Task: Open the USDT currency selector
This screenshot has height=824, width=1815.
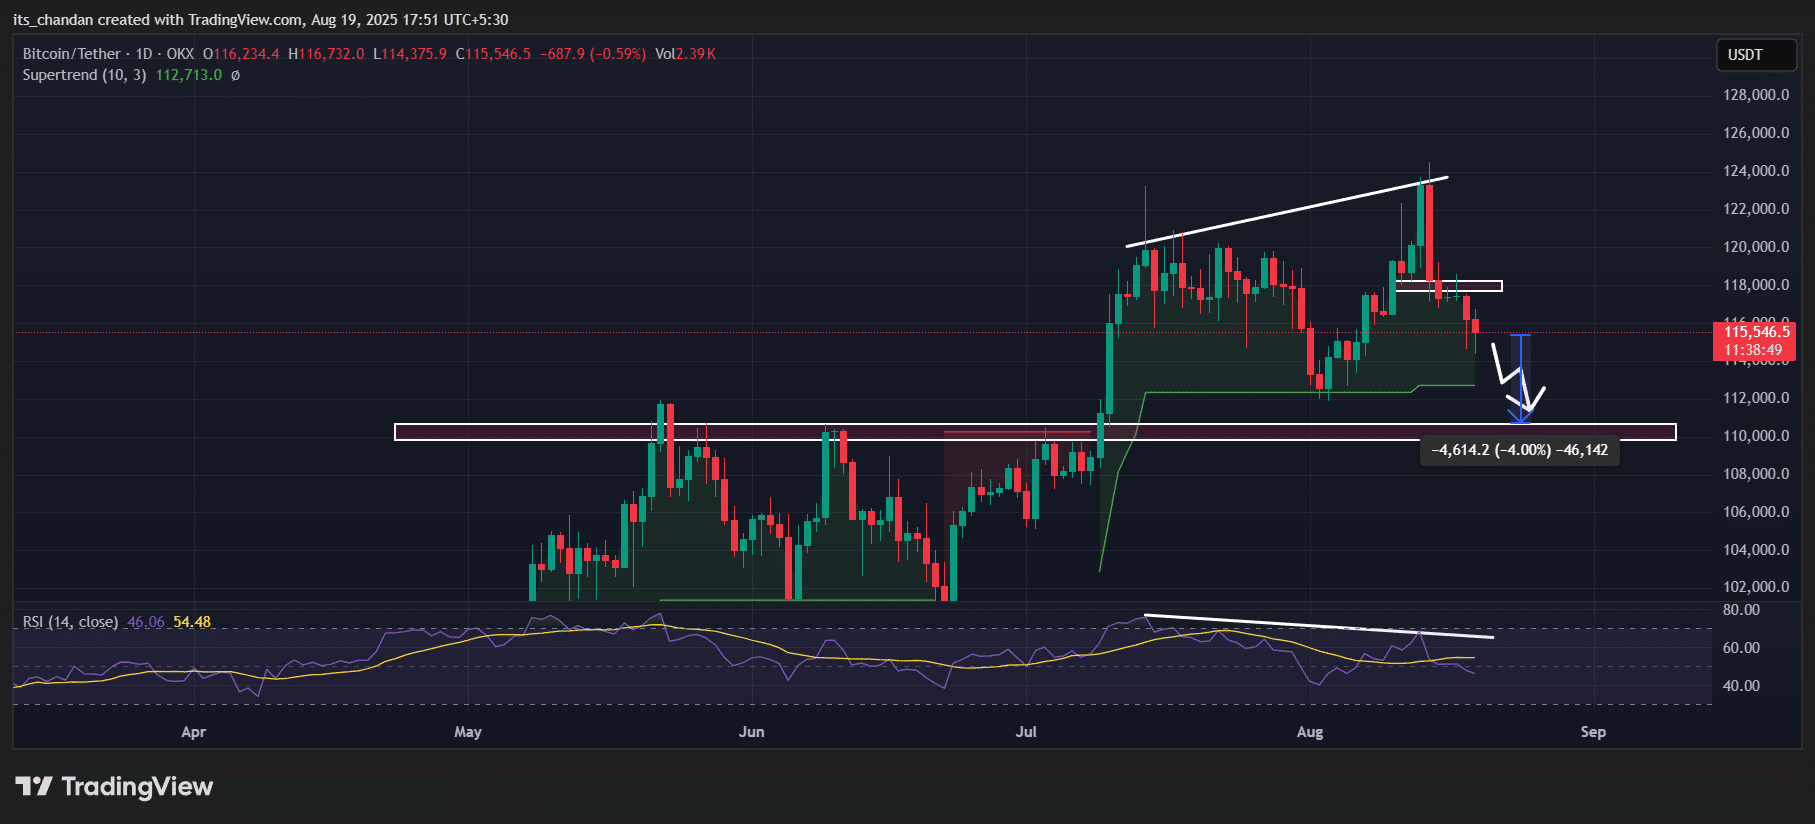Action: 1755,55
